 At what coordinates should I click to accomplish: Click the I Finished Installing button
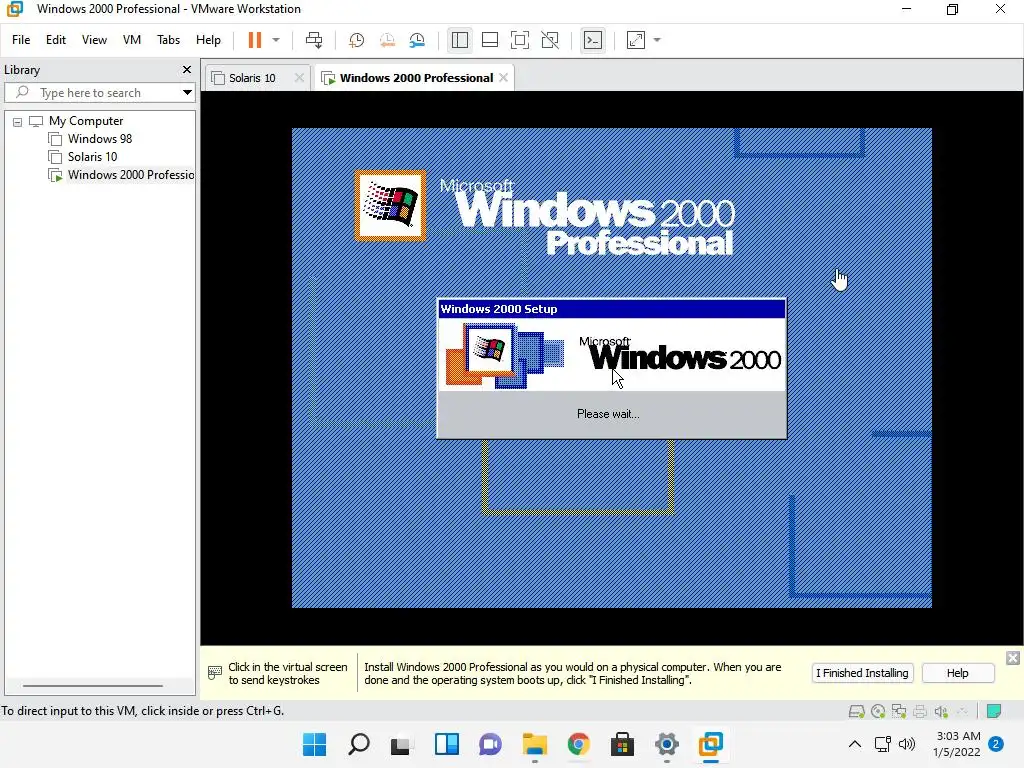click(x=862, y=673)
